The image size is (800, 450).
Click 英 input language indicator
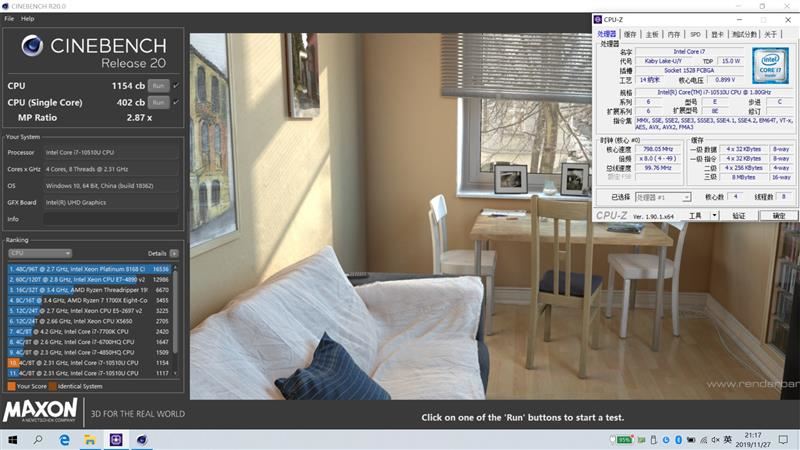[x=728, y=440]
